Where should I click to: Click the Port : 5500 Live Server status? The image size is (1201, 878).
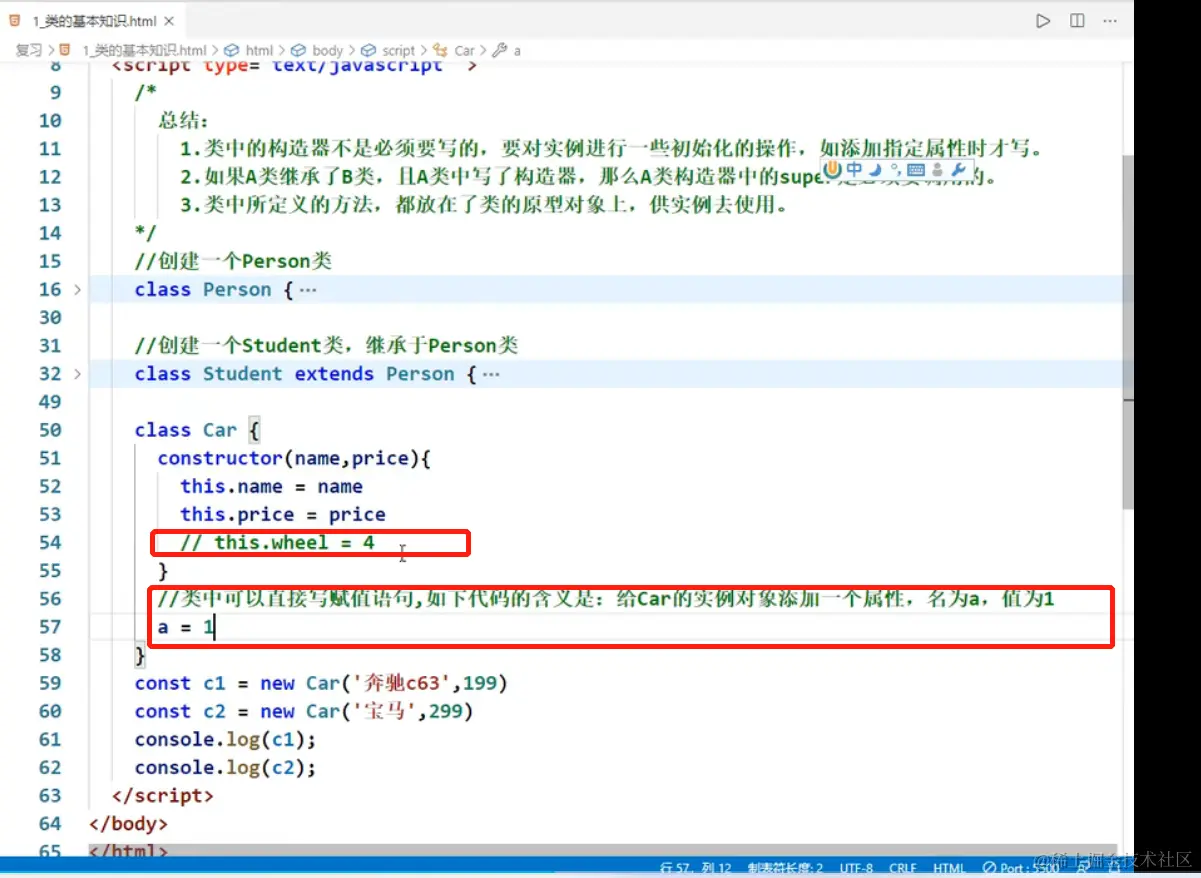coord(1019,867)
